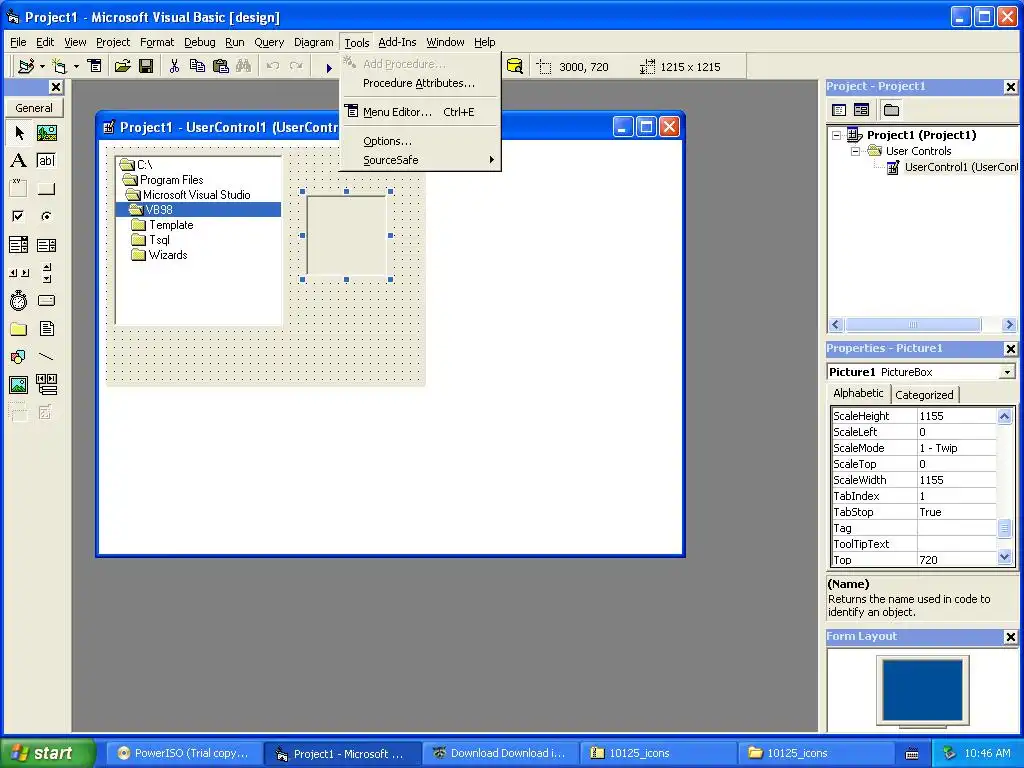Close the Form Layout panel
Image resolution: width=1024 pixels, height=768 pixels.
click(1010, 637)
